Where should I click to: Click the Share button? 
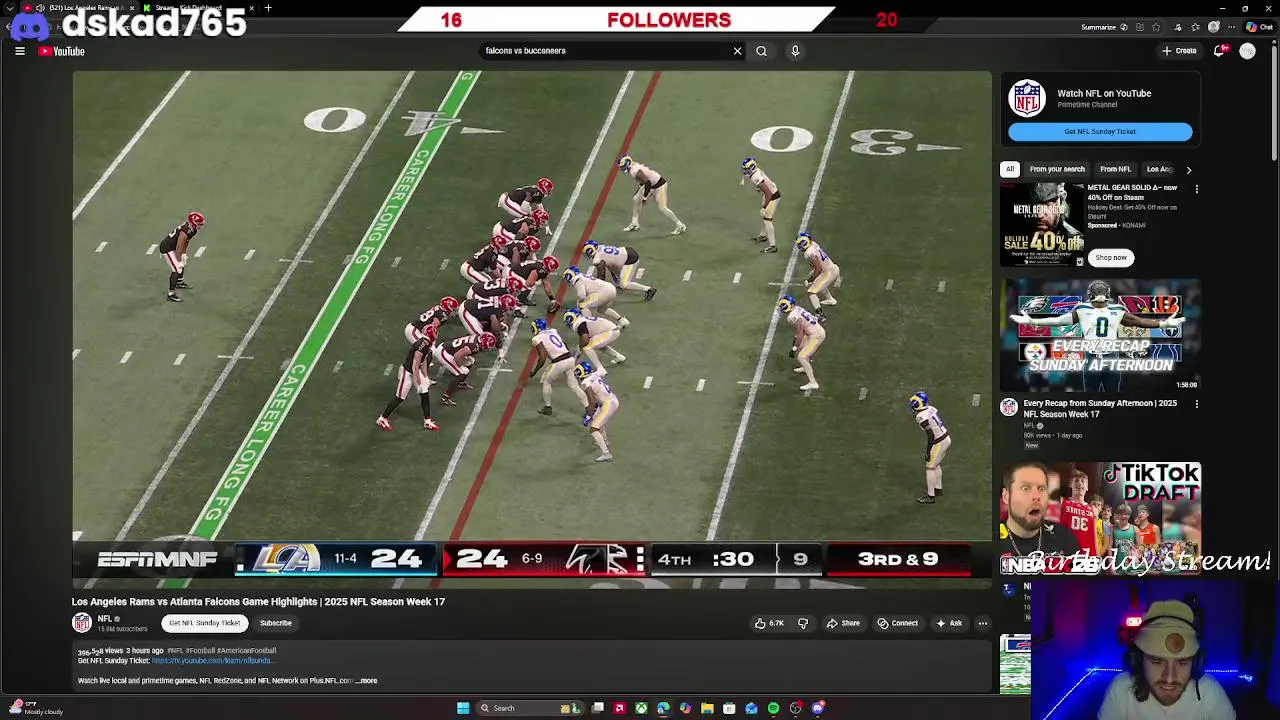[x=843, y=623]
